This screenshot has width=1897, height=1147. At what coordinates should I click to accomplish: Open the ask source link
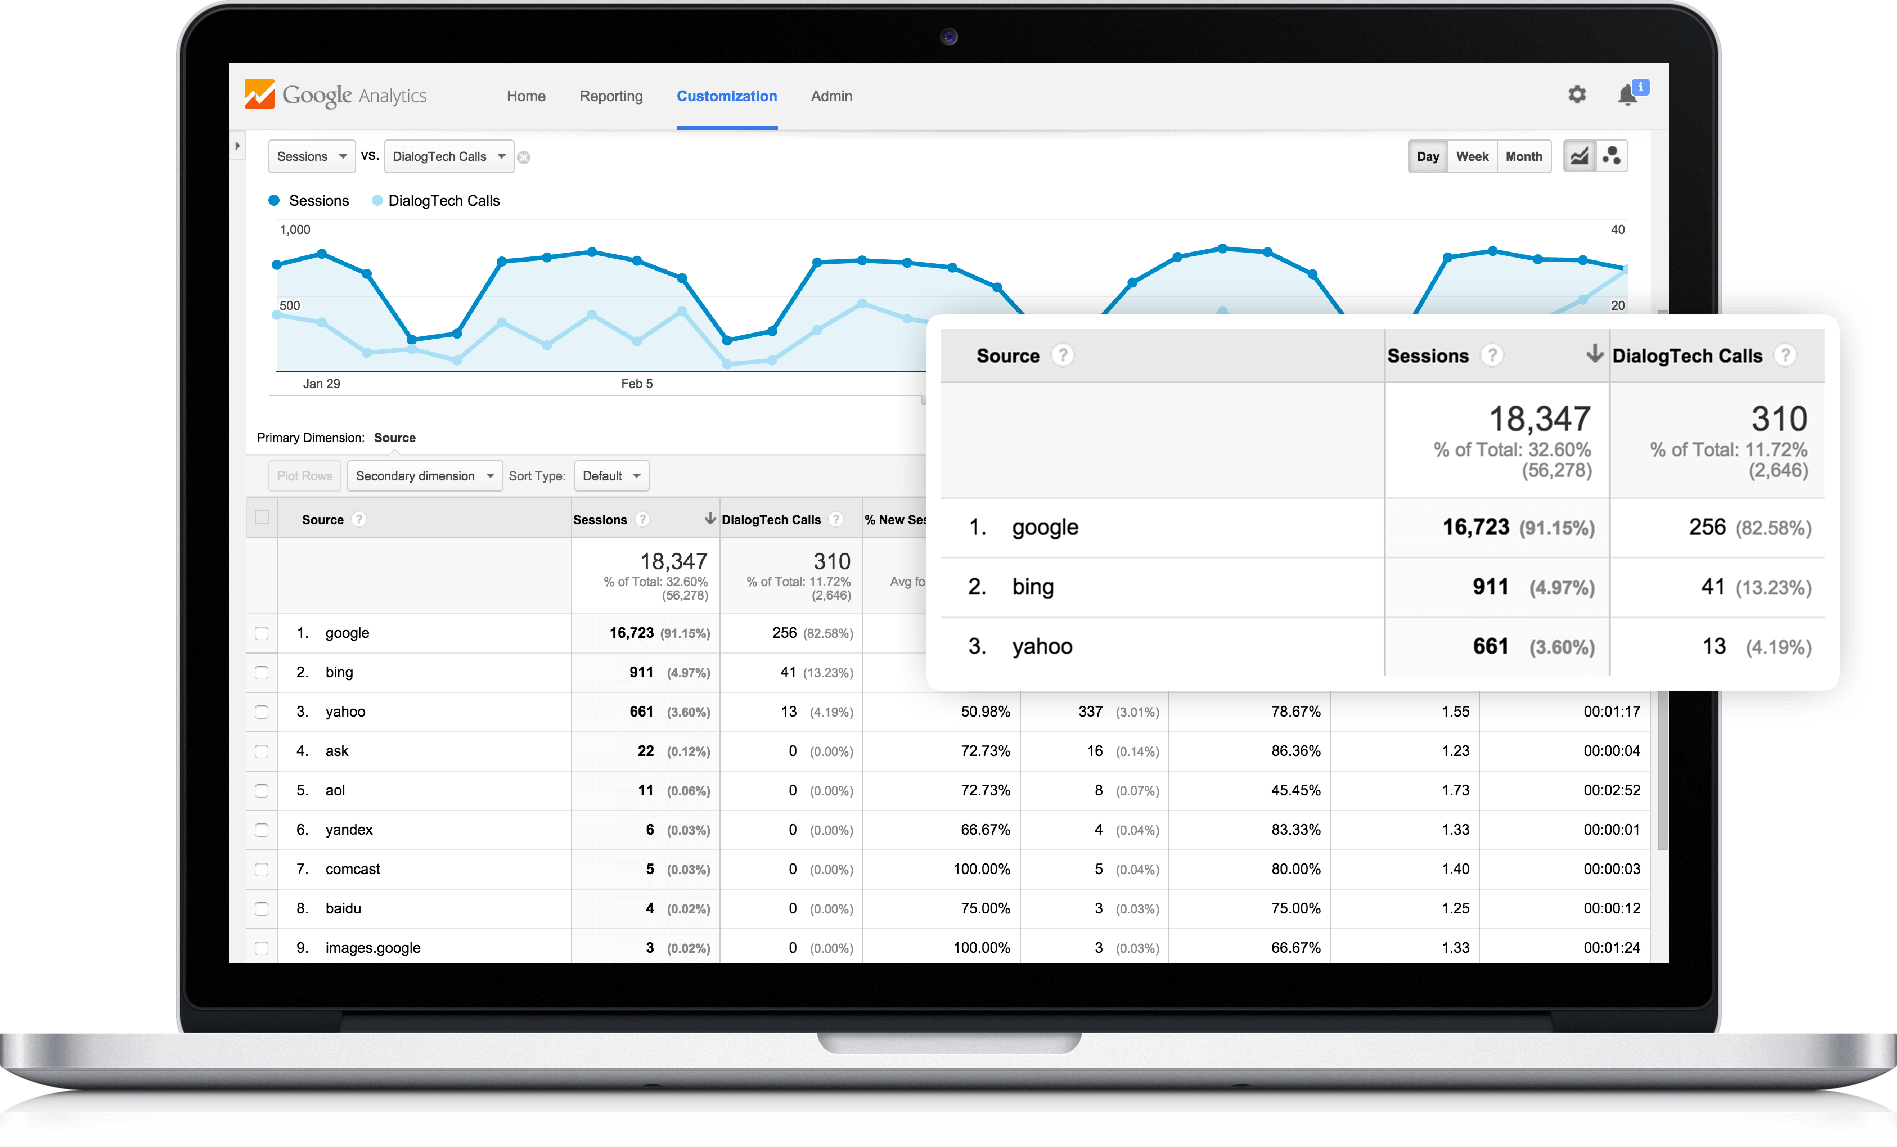[337, 751]
